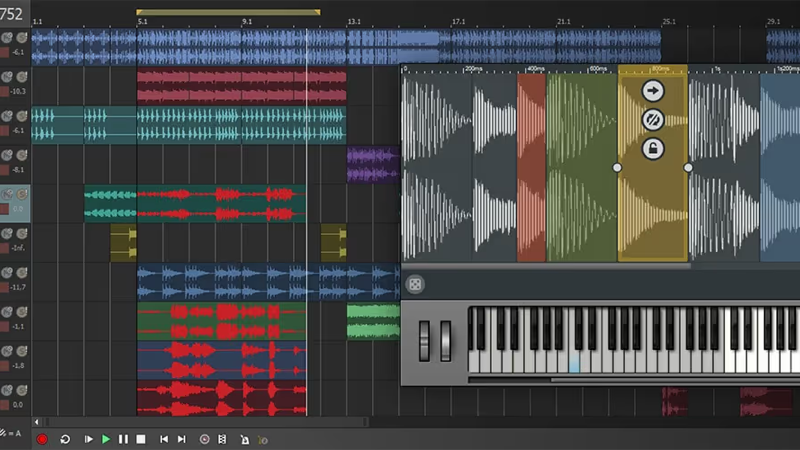Select the red clip on the -10.3 track
Viewport: 800px width, 450px height.
(x=241, y=86)
